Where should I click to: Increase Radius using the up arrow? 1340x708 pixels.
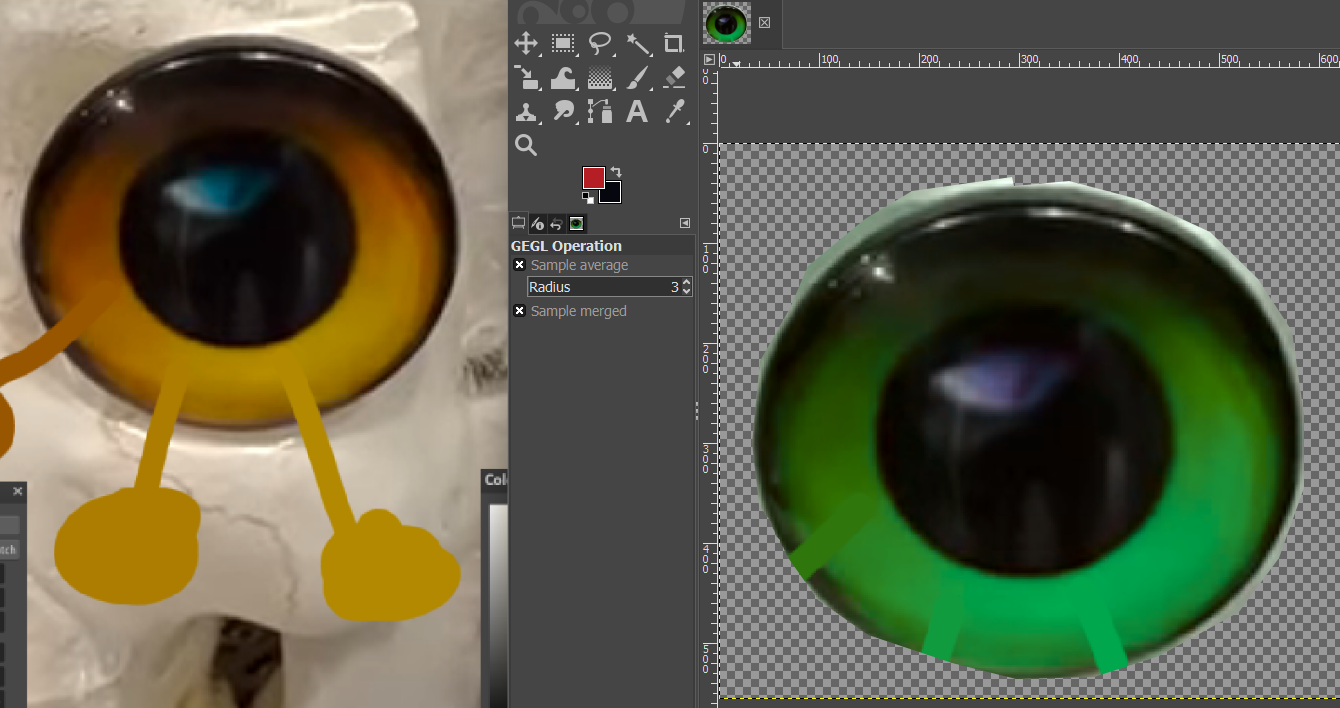pyautogui.click(x=686, y=283)
